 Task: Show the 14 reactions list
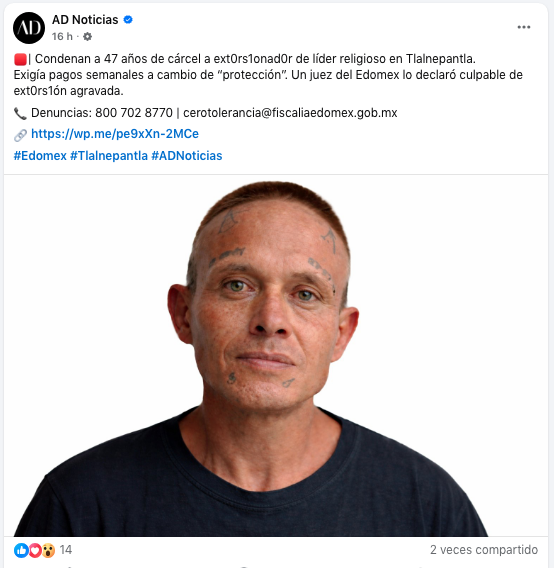66,550
